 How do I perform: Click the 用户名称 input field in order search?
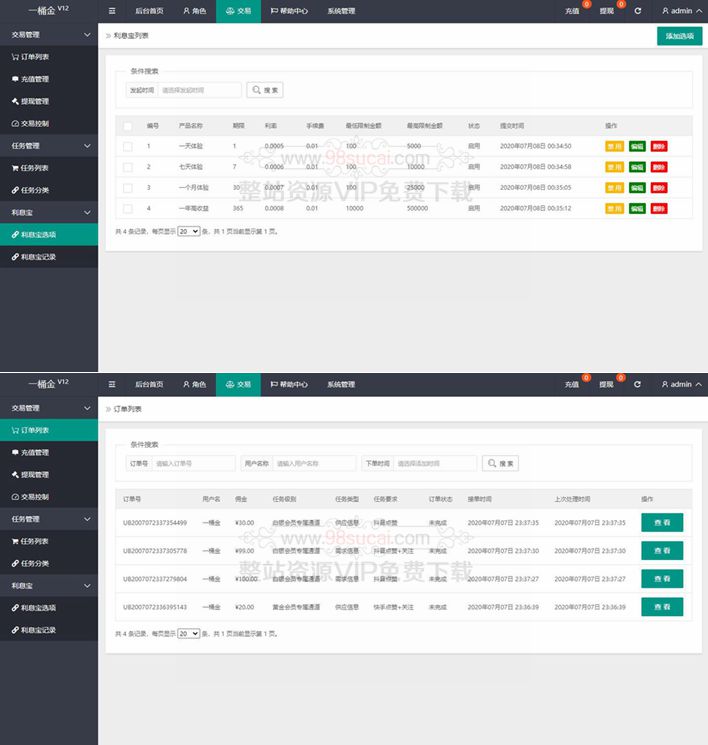(x=314, y=463)
